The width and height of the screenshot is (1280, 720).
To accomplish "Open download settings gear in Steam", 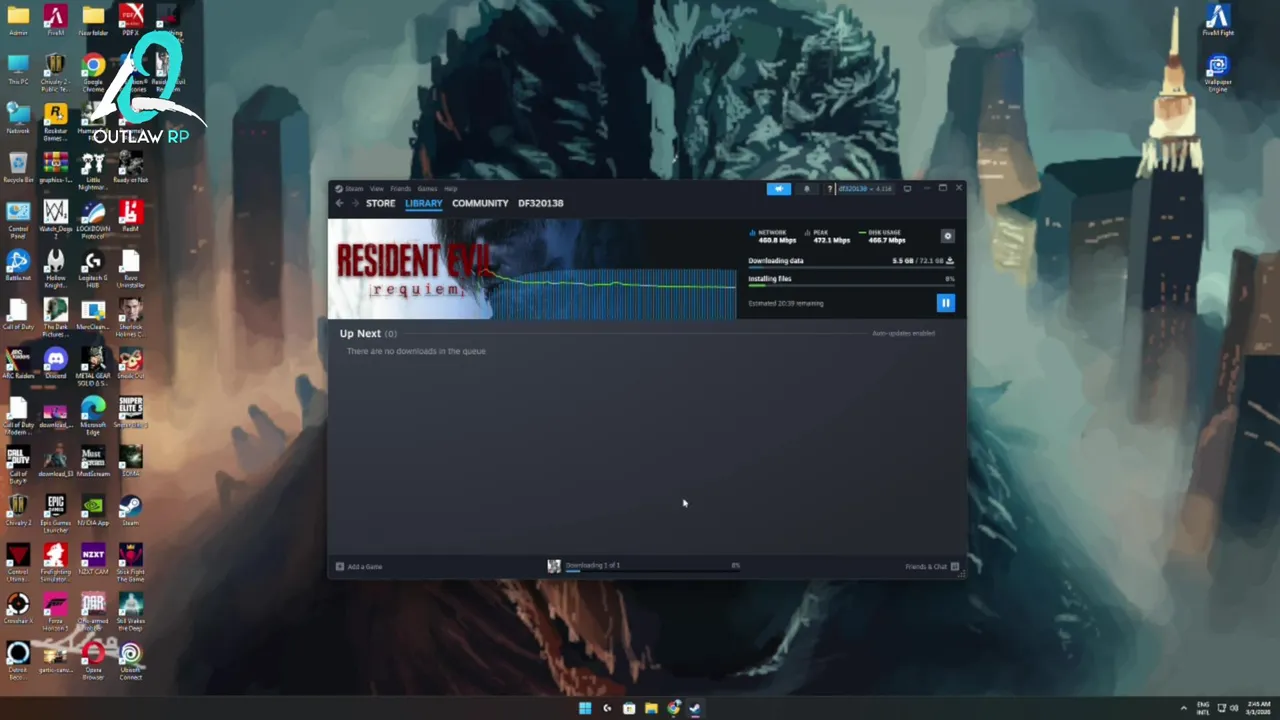I will pyautogui.click(x=948, y=236).
